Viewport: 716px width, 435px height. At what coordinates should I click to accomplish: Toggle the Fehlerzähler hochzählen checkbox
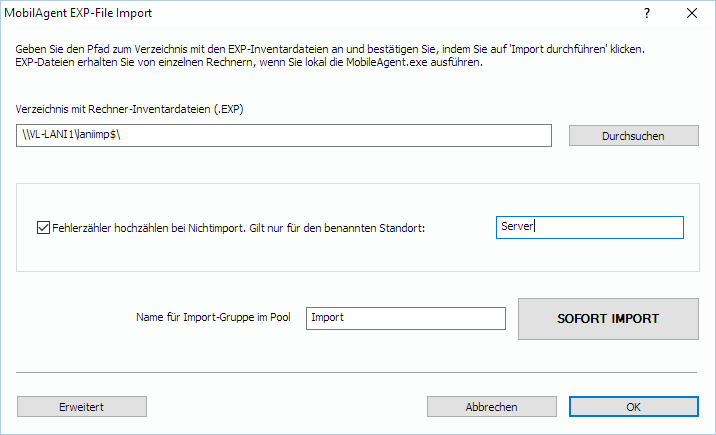click(x=43, y=227)
